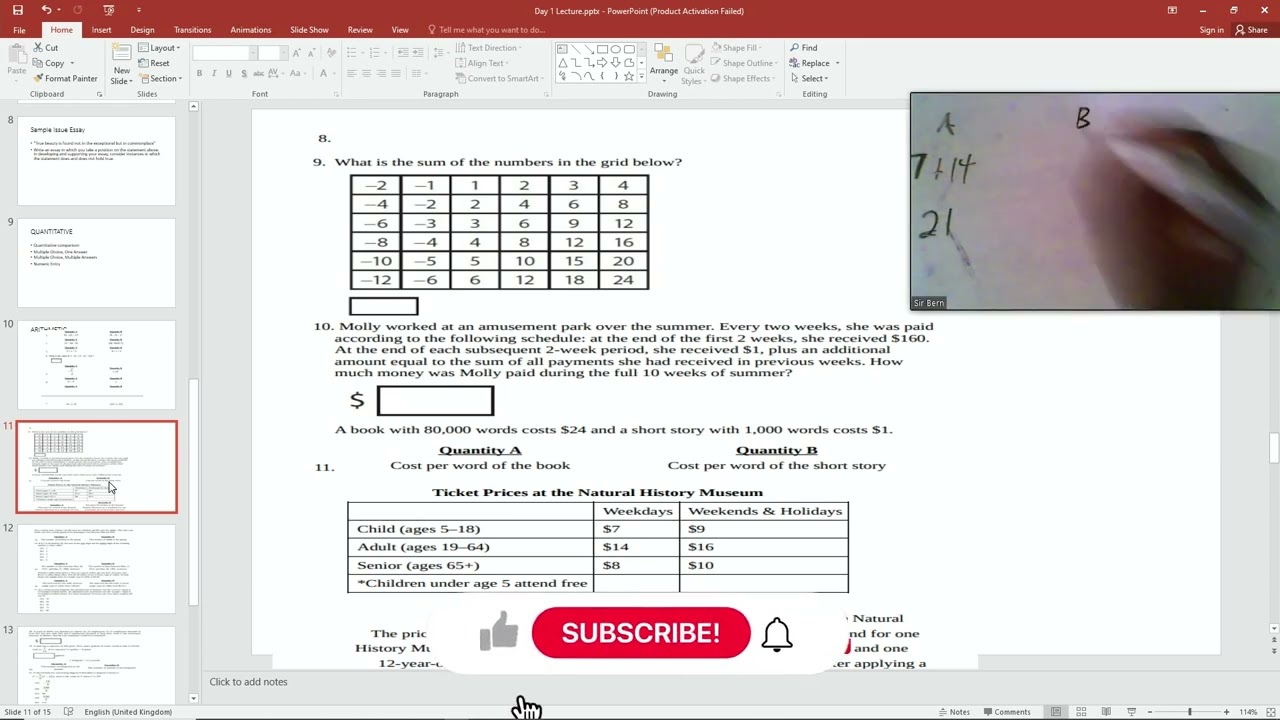The height and width of the screenshot is (720, 1280).
Task: Open the File tab
Action: coord(19,30)
